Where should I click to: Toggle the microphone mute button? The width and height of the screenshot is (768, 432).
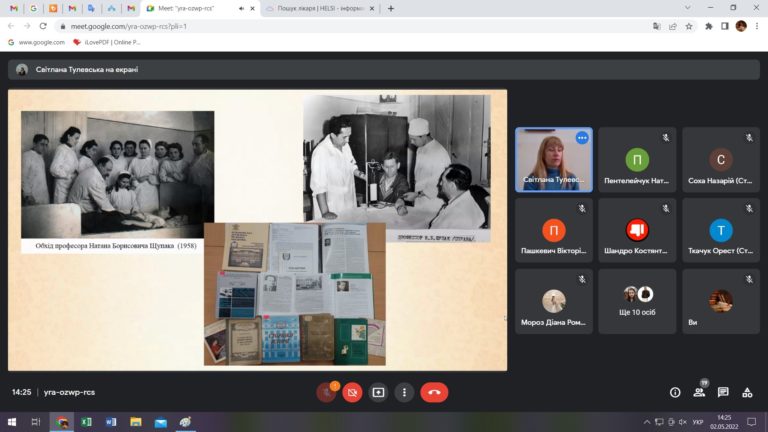click(x=326, y=392)
